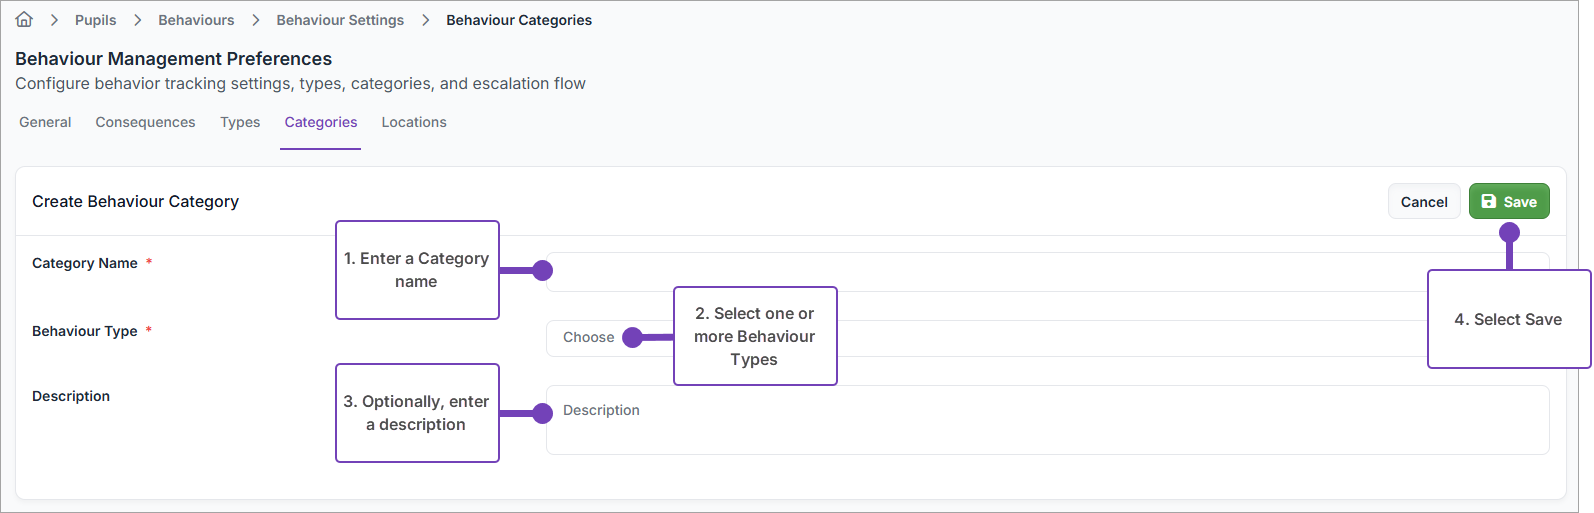
Task: Open the Consequences tab
Action: (x=145, y=122)
